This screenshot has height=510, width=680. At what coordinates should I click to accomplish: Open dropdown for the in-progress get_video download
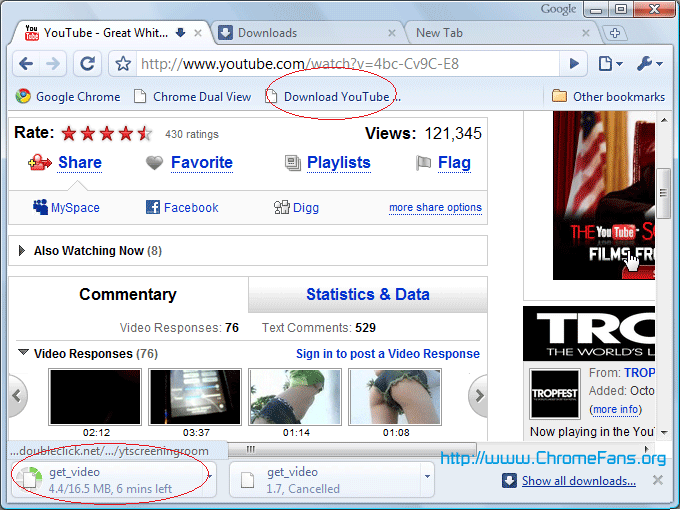point(210,477)
